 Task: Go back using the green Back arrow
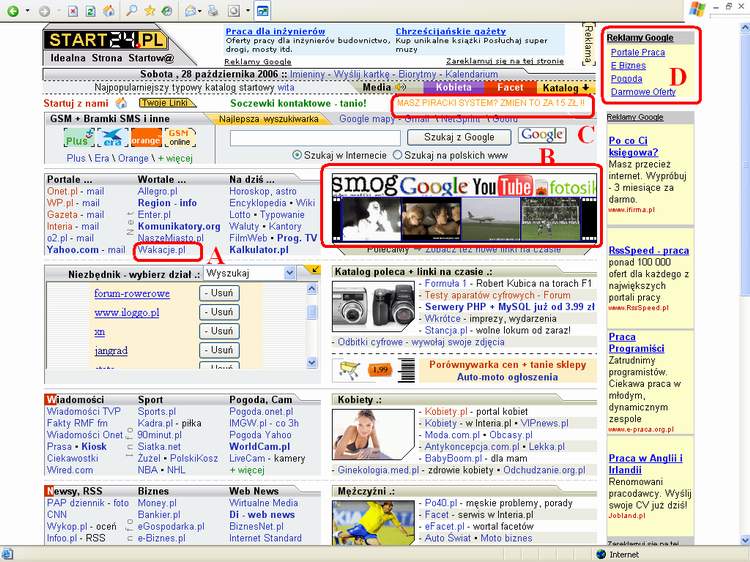pos(13,11)
